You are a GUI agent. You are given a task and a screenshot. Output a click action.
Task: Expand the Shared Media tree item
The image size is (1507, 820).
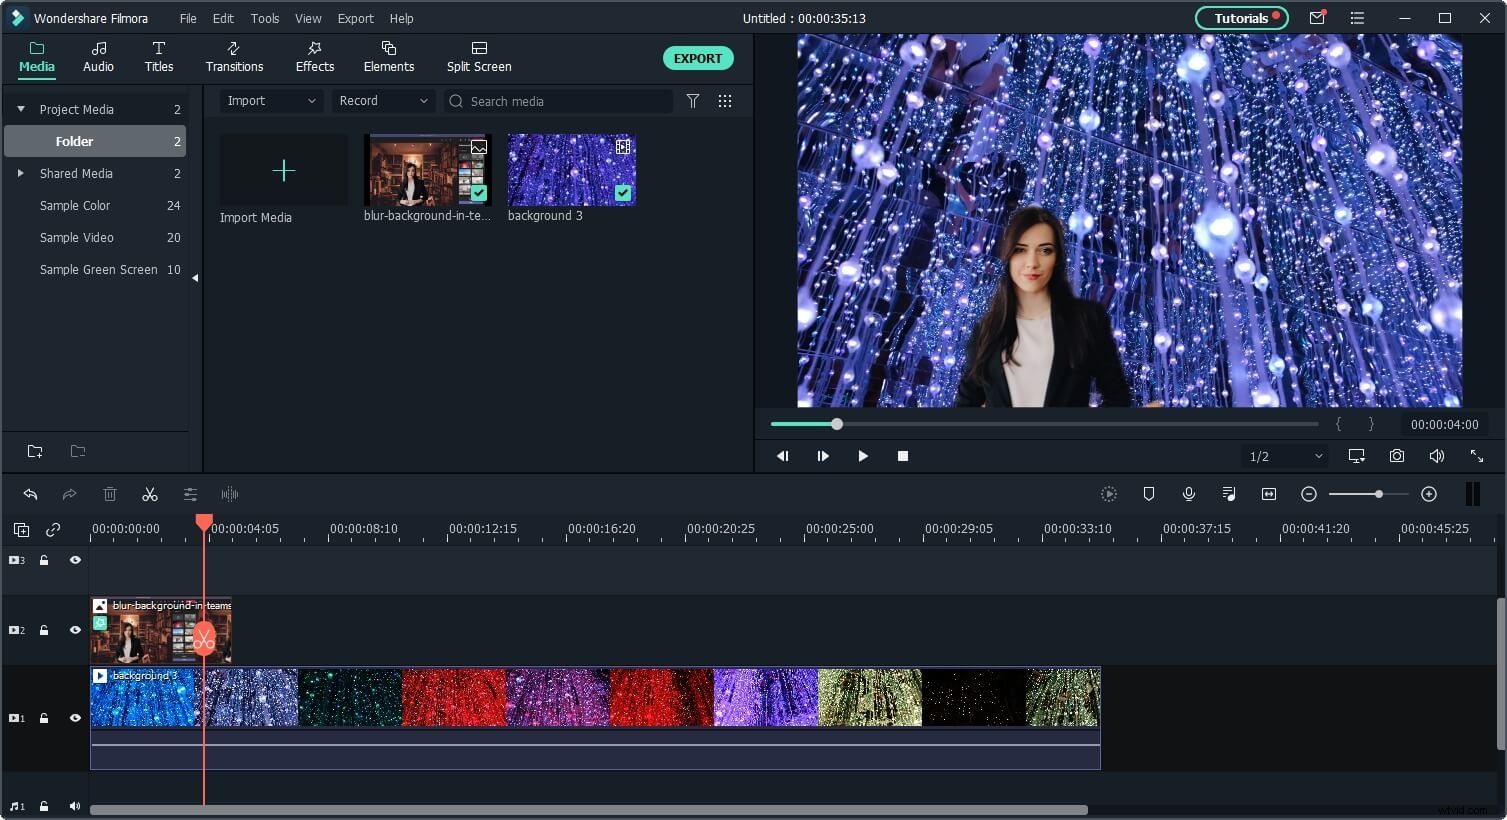coord(20,173)
